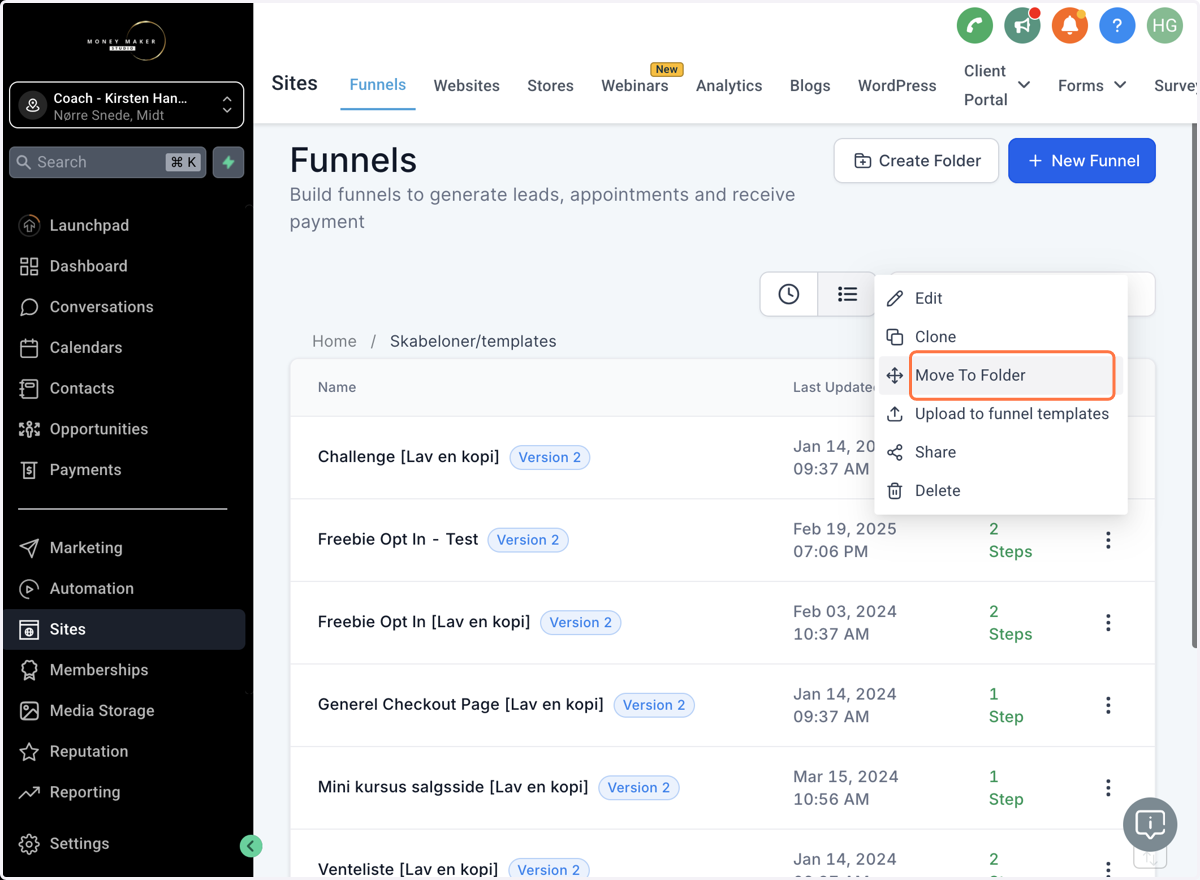This screenshot has width=1200, height=880.
Task: Open options menu for Mini kursus salgsside
Action: (x=1108, y=788)
